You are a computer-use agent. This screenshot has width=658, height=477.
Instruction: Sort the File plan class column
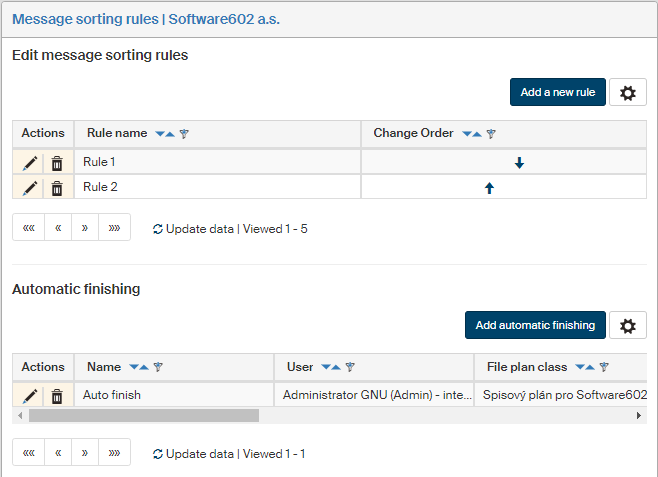point(584,367)
